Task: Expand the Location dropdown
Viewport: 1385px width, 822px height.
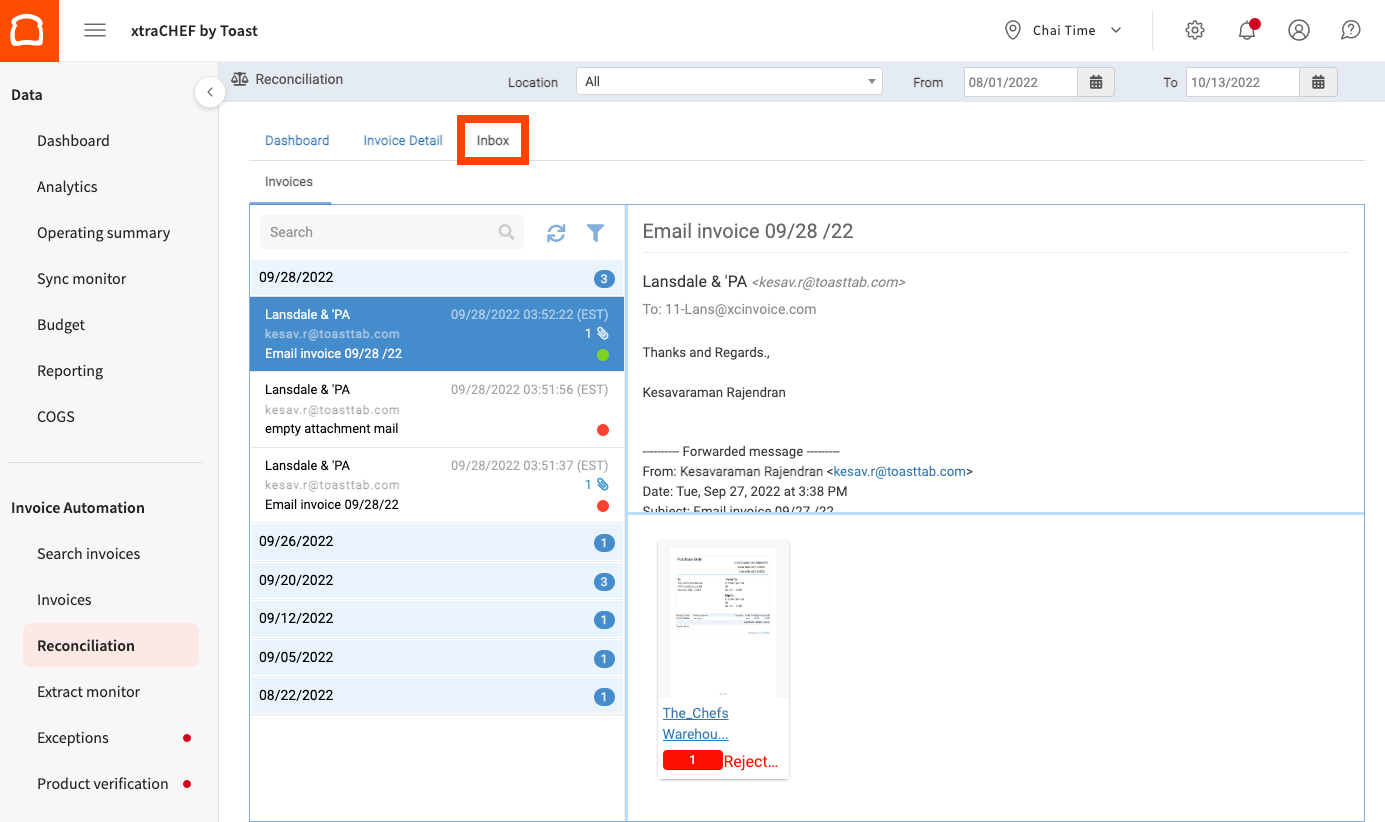Action: coord(729,82)
